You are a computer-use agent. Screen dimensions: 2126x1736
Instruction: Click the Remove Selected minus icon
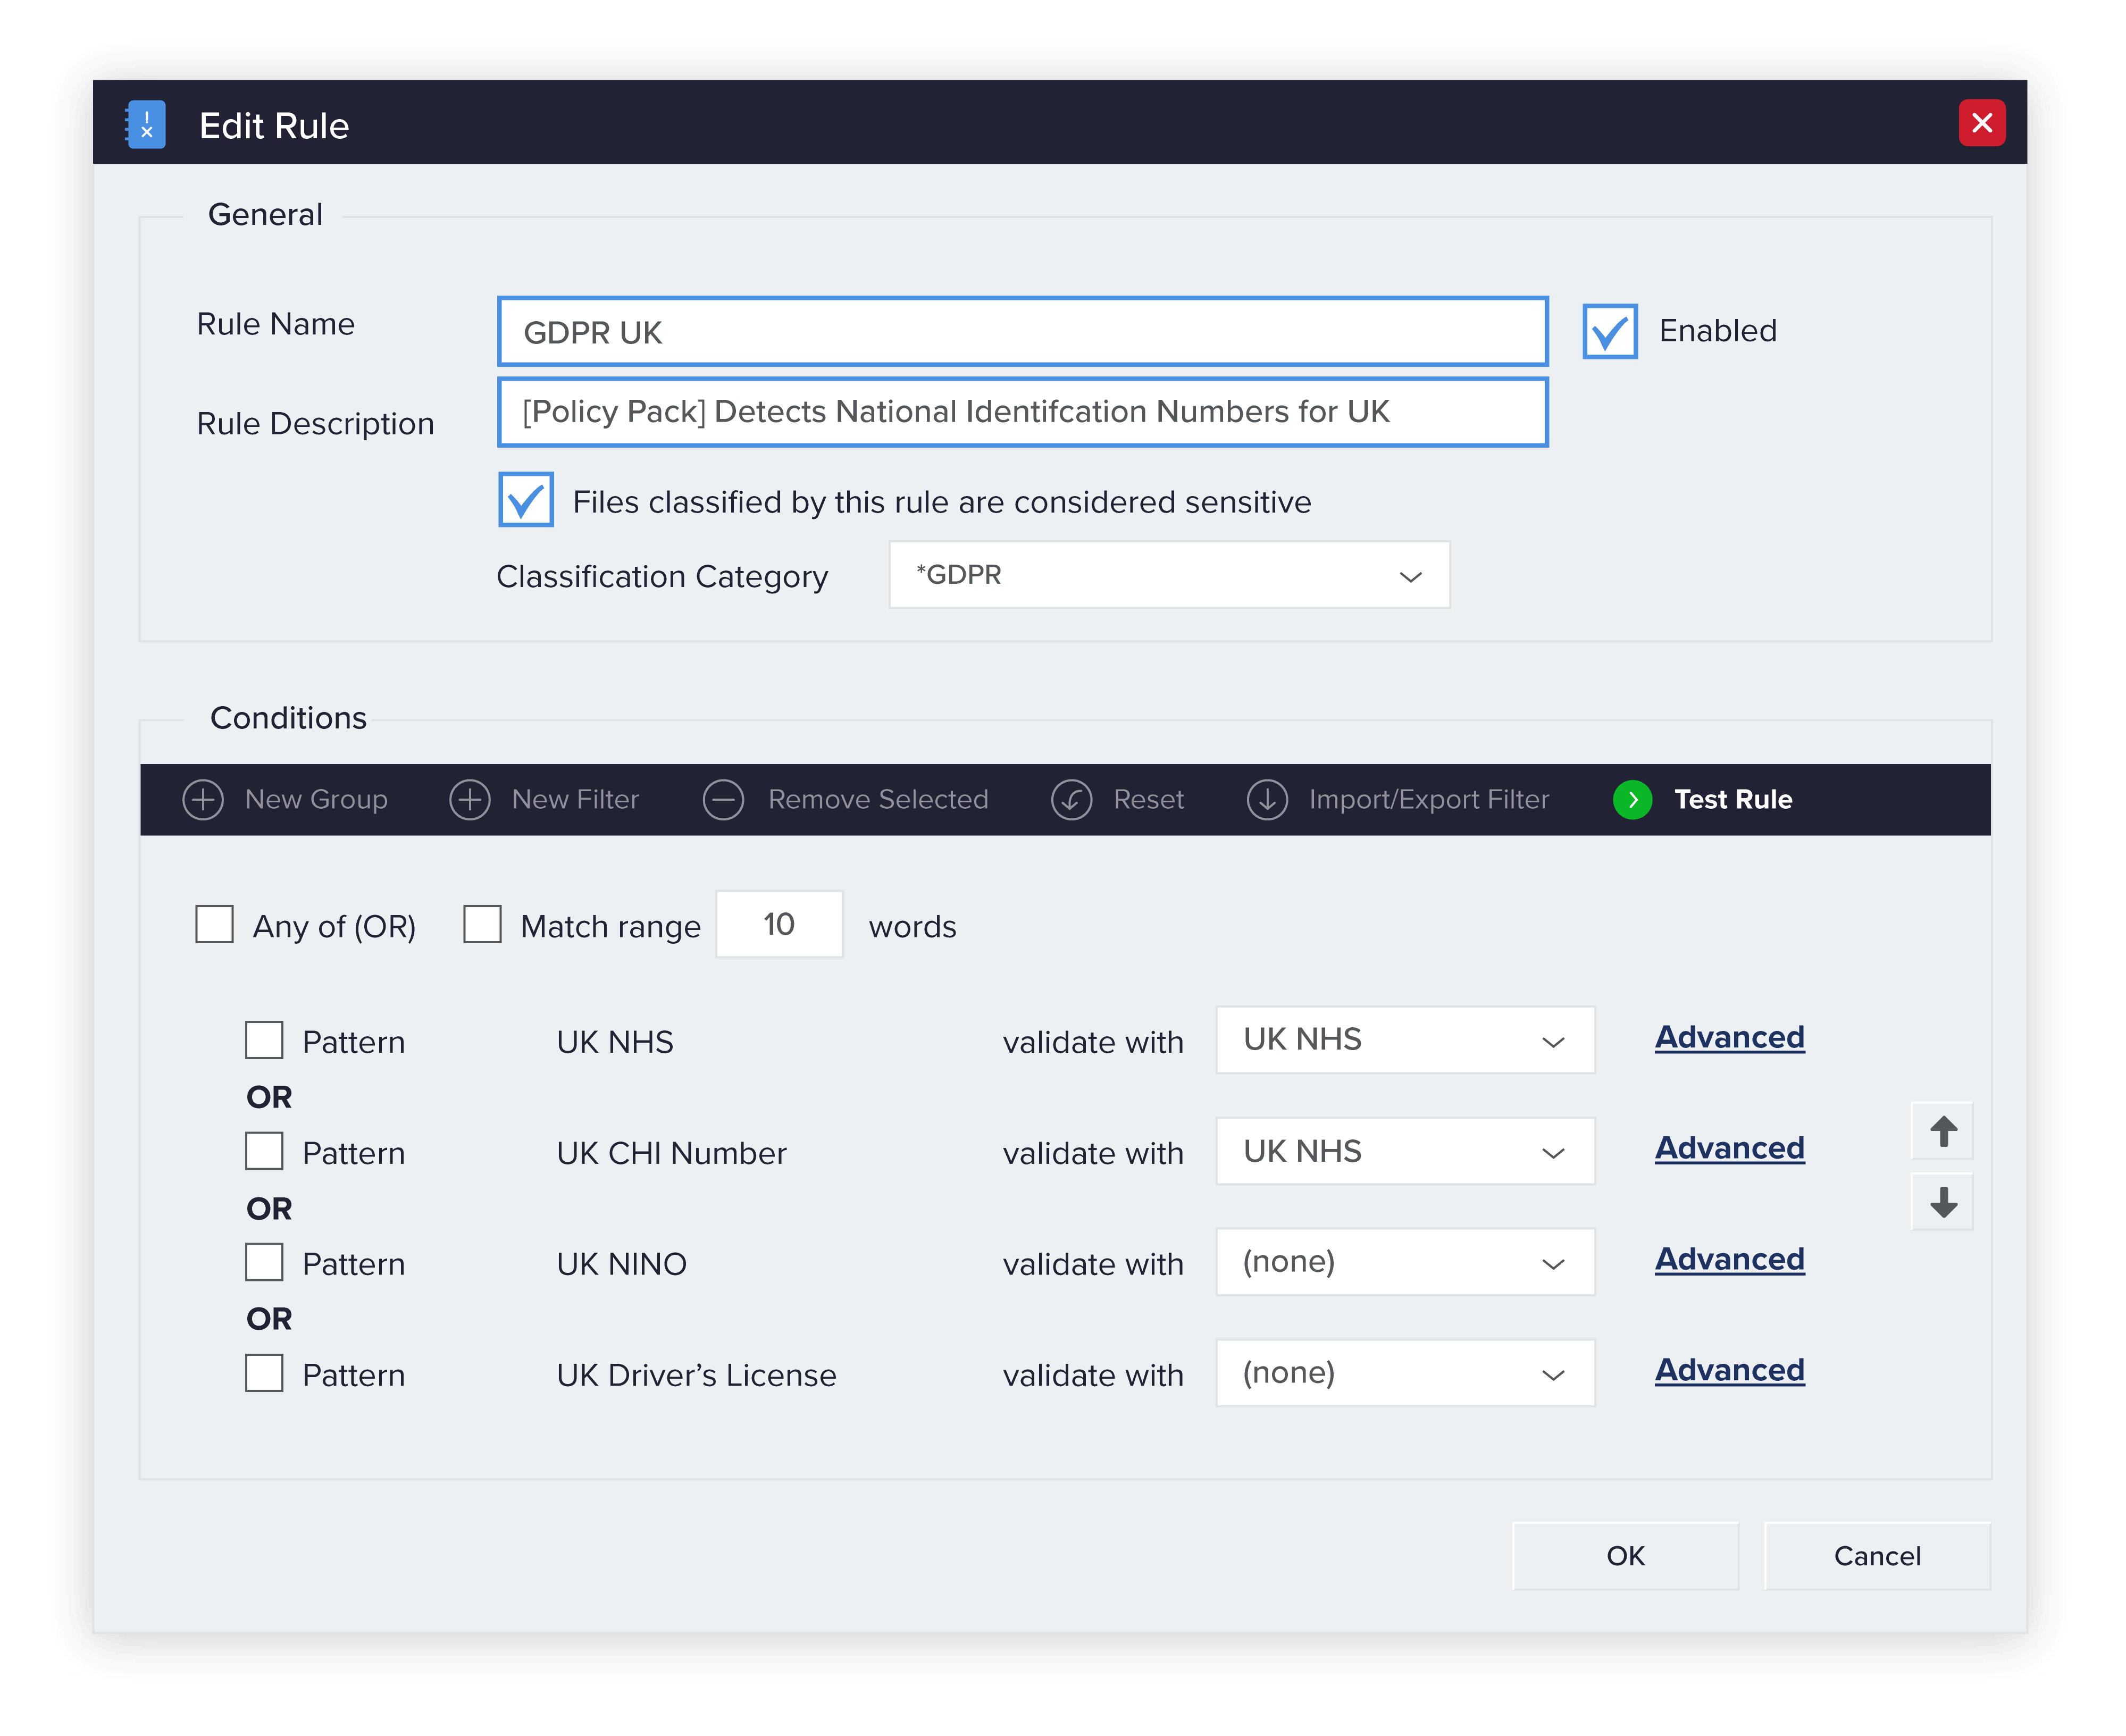click(x=724, y=800)
